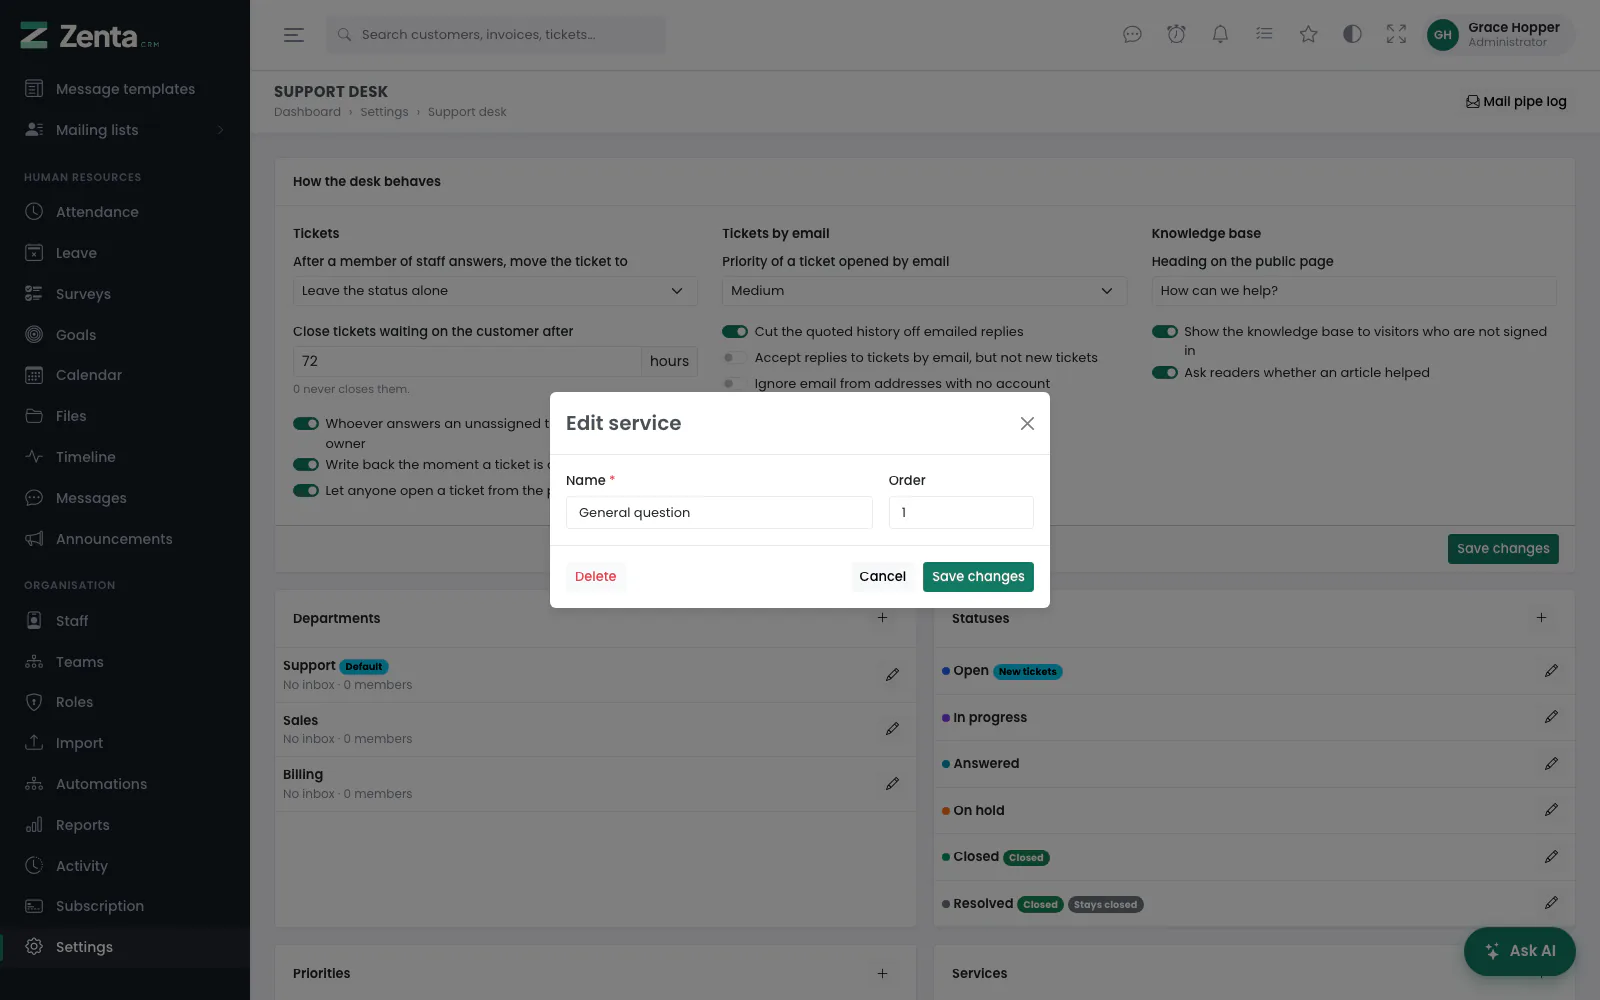Open the chat messages icon in top bar
This screenshot has width=1600, height=1000.
1132,34
